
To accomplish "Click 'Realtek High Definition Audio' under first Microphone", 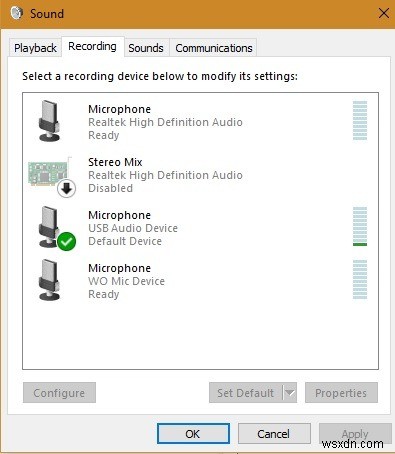I will pos(165,122).
